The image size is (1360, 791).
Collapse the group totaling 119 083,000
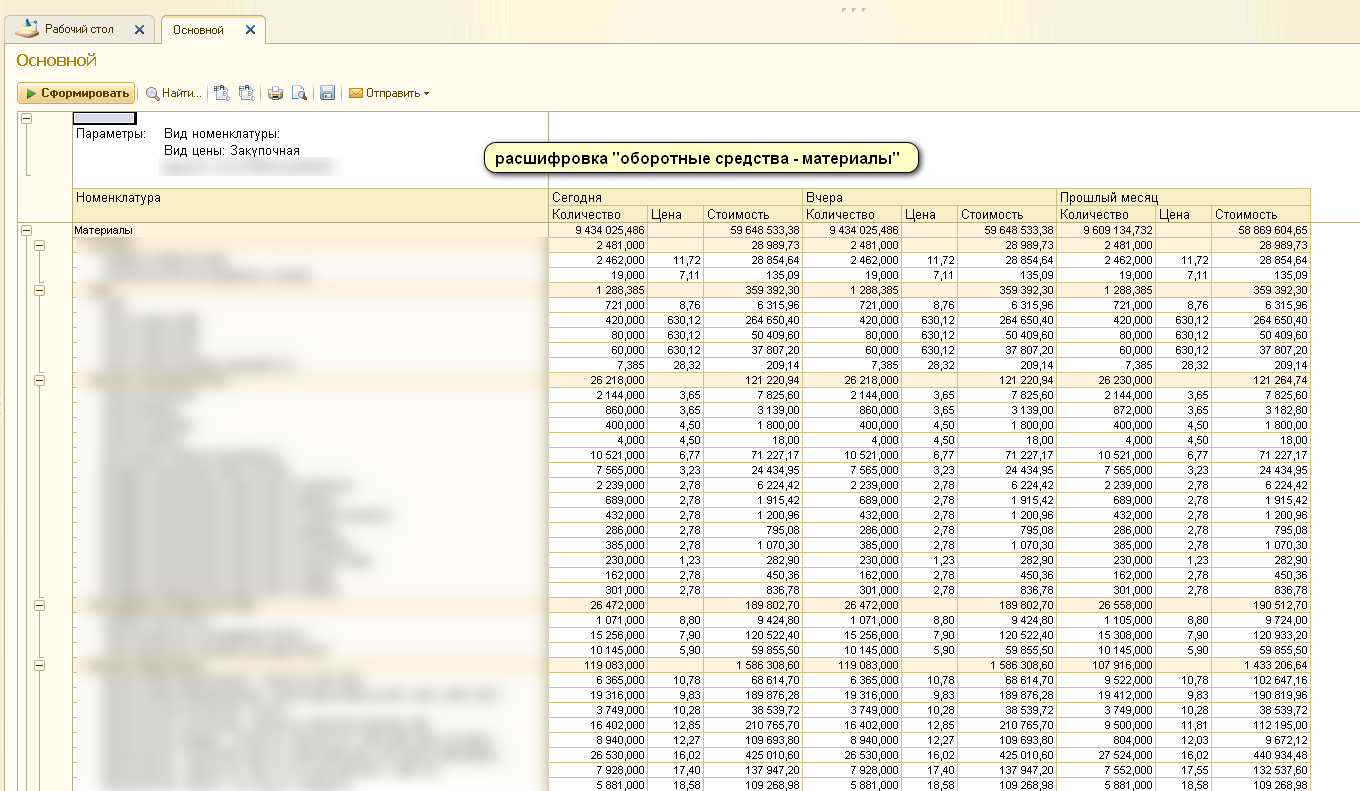(40, 665)
